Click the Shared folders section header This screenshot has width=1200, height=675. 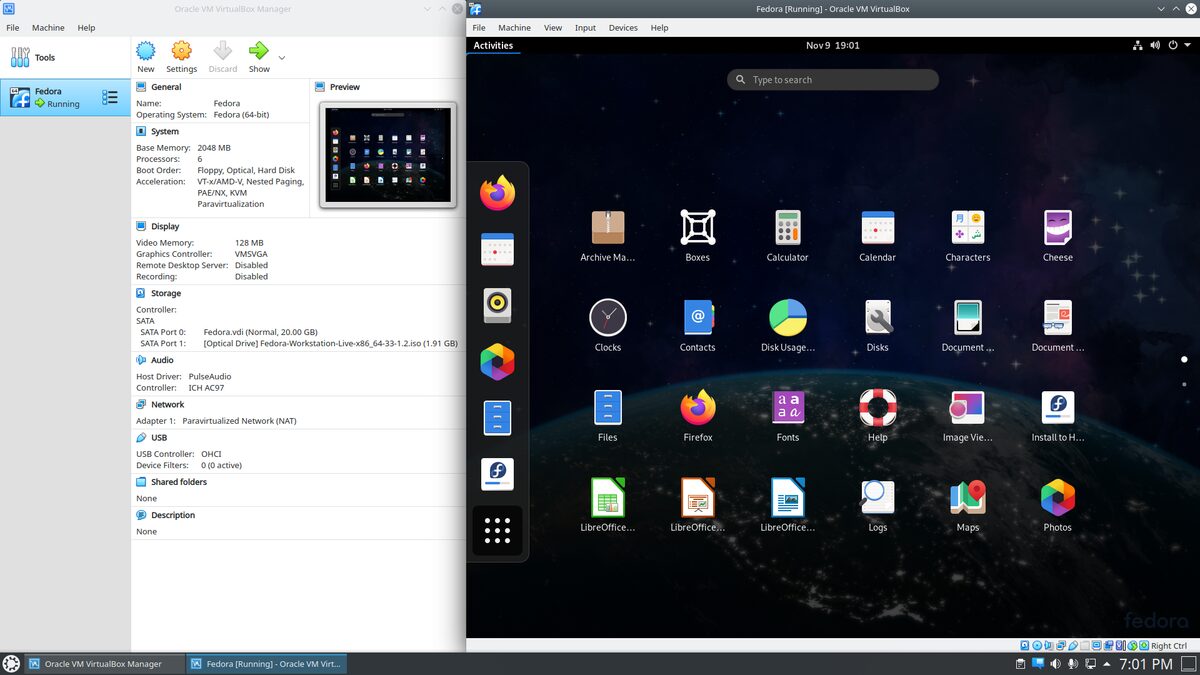click(x=179, y=481)
